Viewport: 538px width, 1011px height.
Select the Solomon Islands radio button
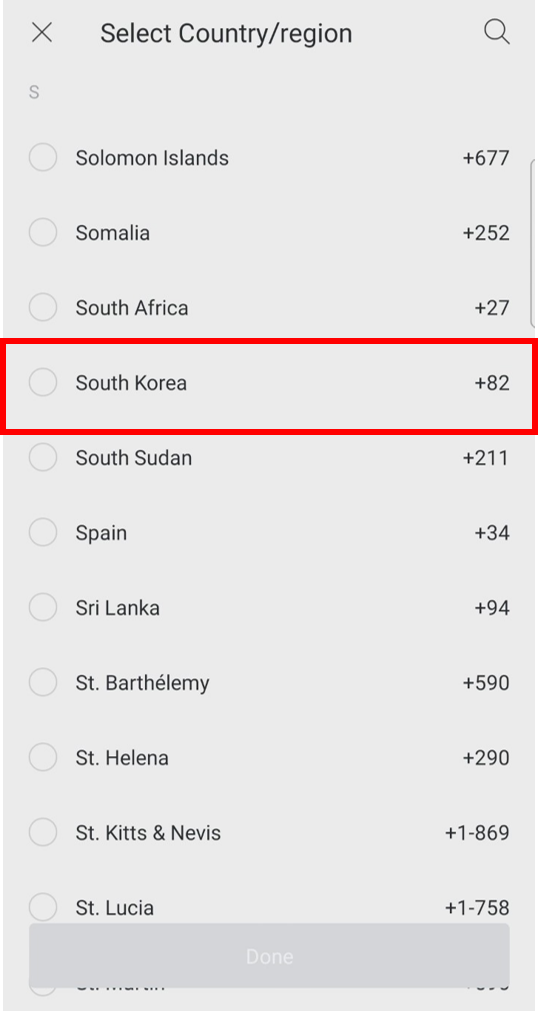point(43,157)
